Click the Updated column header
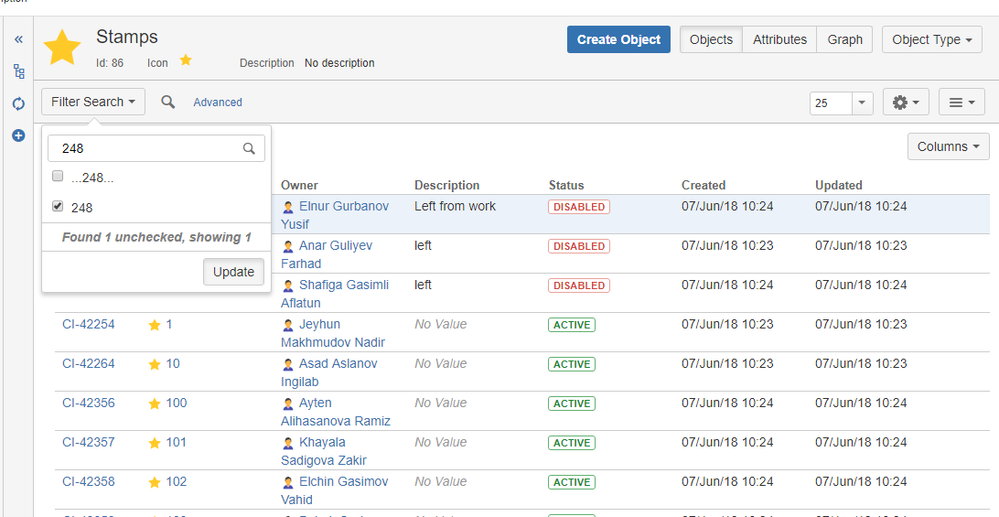Viewport: 999px width, 517px height. click(838, 186)
